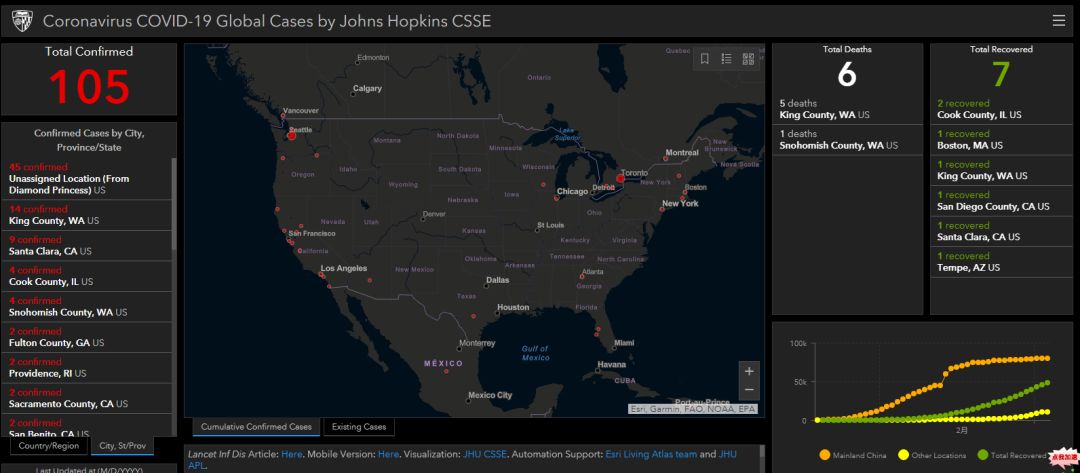This screenshot has height=473, width=1080.
Task: Open the Mobile Version 'Here' link
Action: [x=388, y=454]
